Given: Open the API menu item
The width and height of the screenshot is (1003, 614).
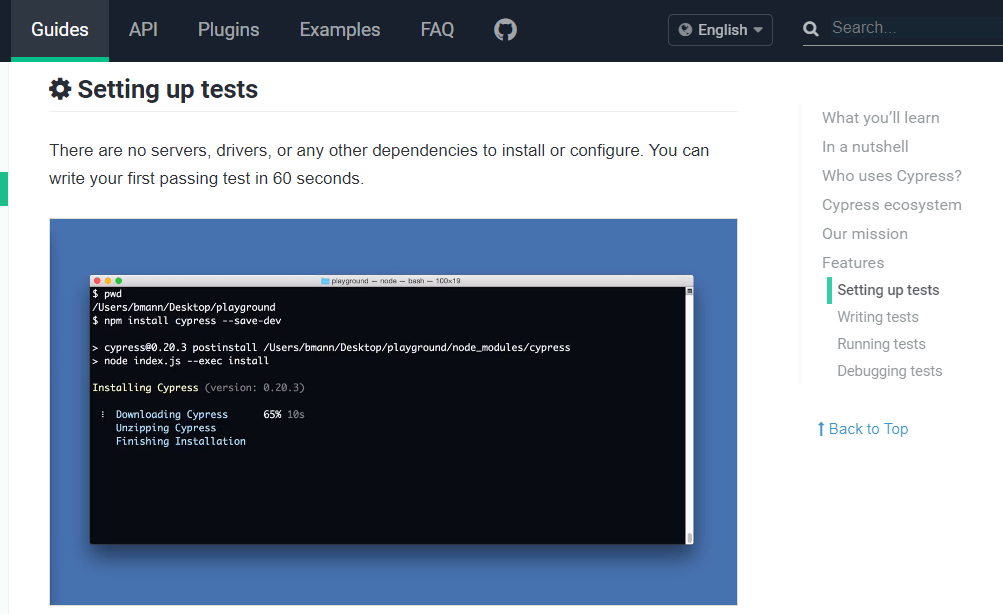Looking at the screenshot, I should coord(143,30).
